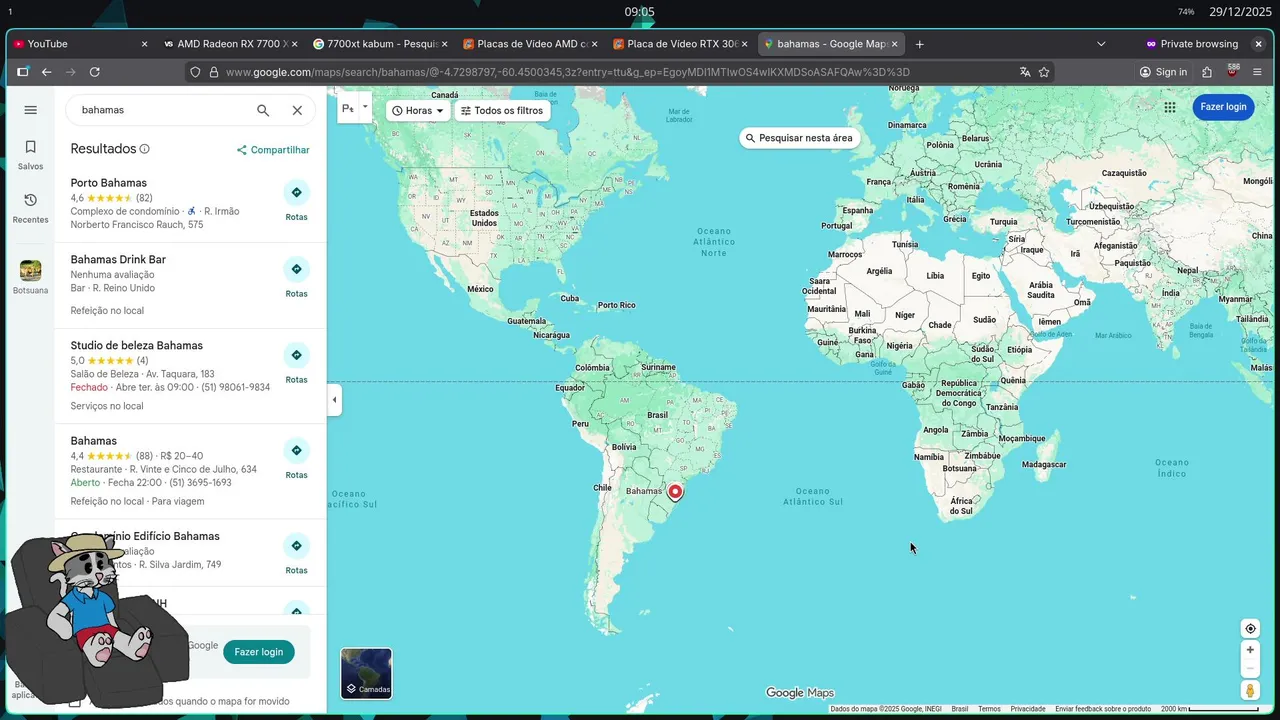Screen dimensions: 1280x720
Task: Zoom out with the minus button
Action: (x=1250, y=669)
